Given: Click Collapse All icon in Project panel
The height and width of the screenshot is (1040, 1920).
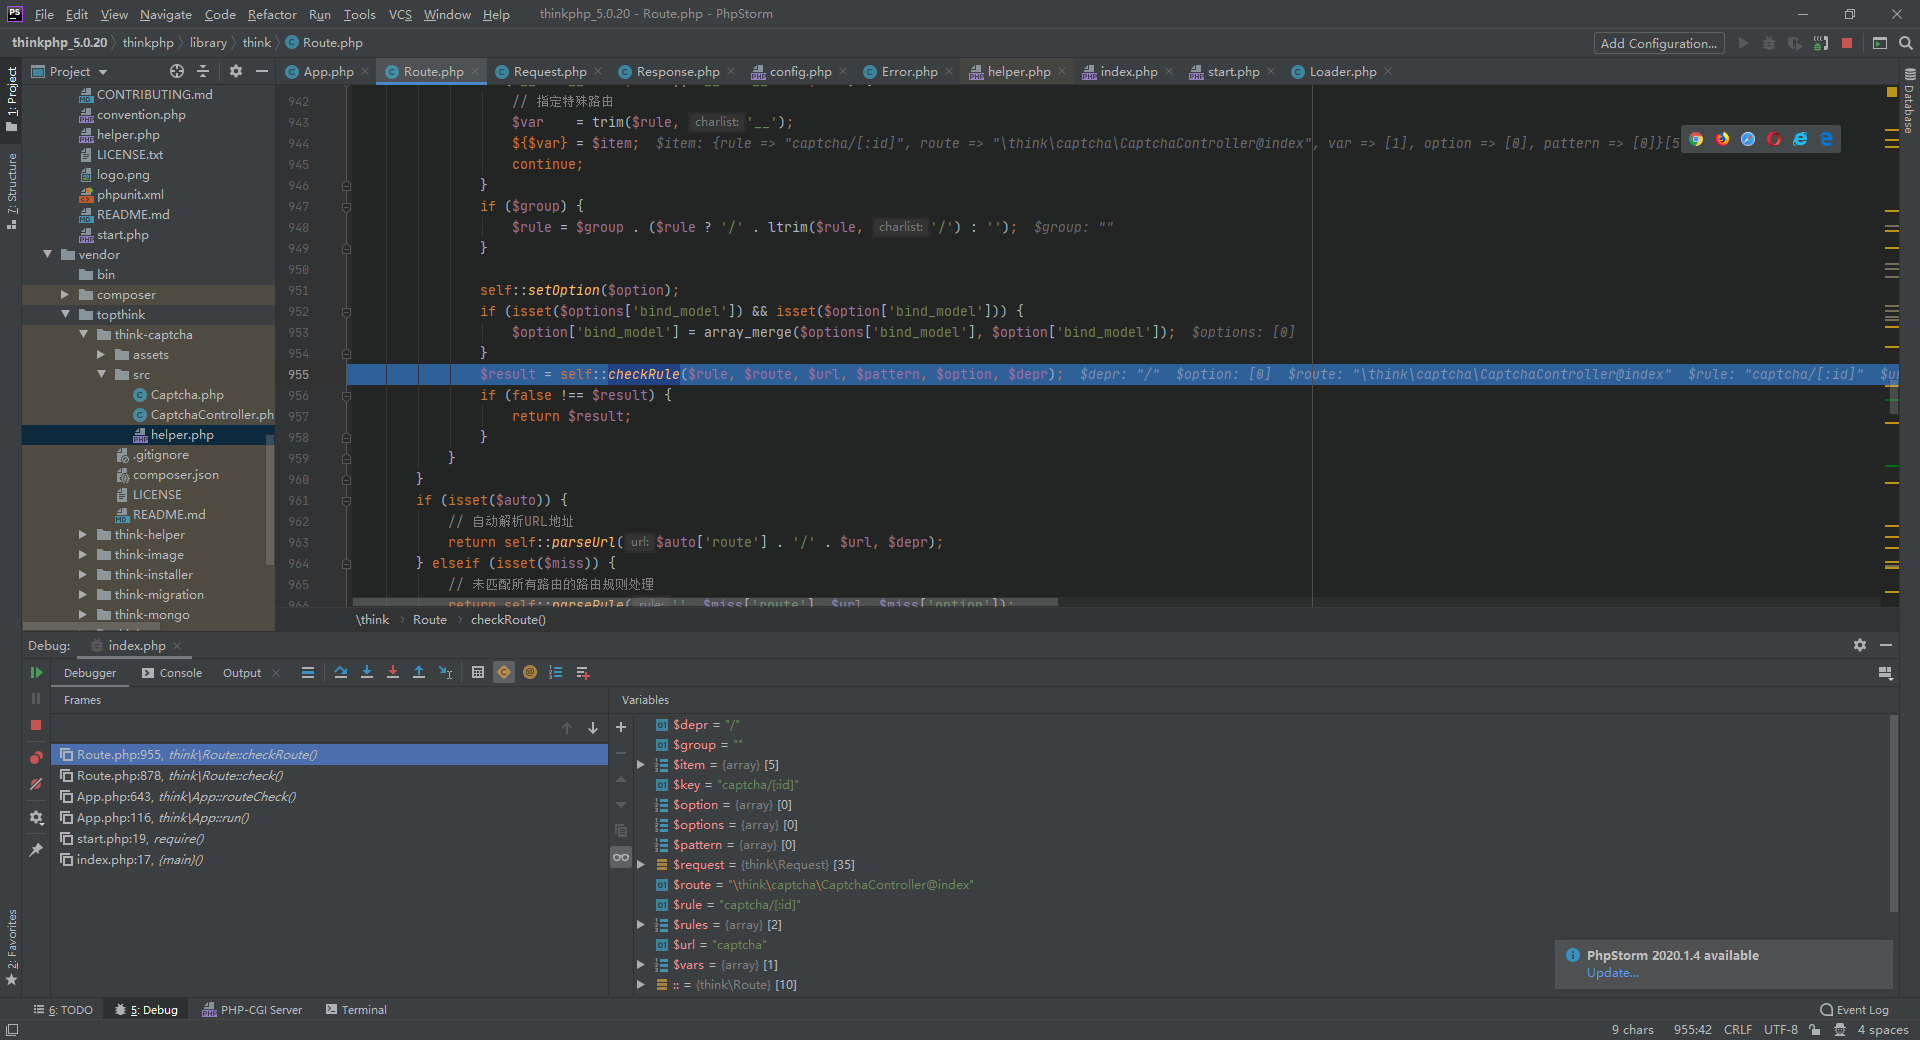Looking at the screenshot, I should 203,71.
